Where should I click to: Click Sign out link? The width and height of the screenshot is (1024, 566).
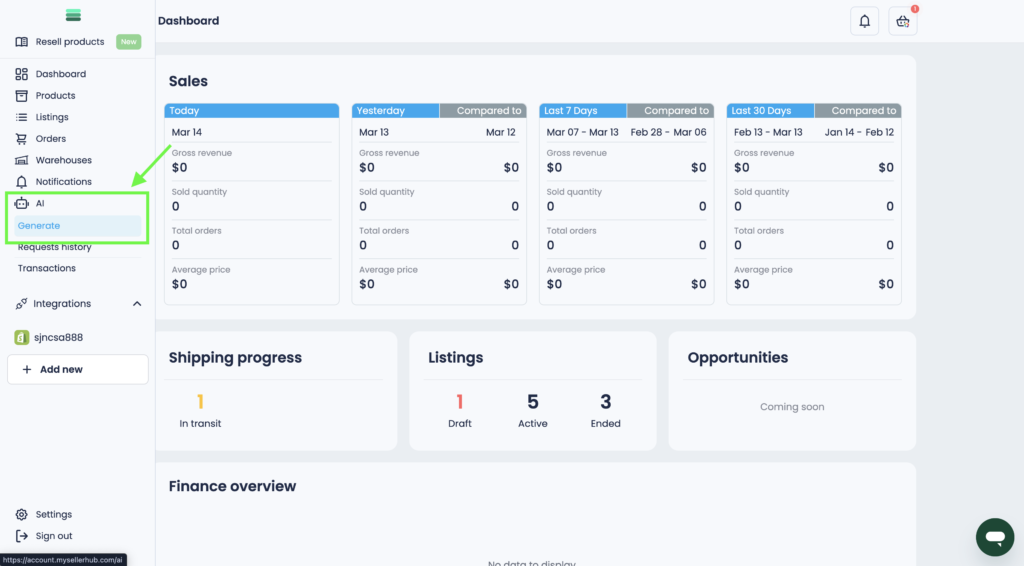(x=54, y=536)
